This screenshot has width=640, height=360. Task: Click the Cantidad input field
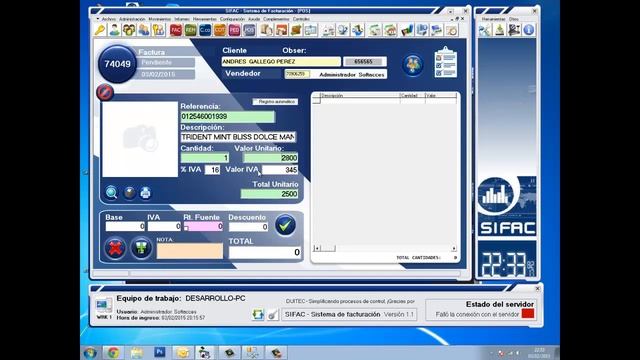204,158
